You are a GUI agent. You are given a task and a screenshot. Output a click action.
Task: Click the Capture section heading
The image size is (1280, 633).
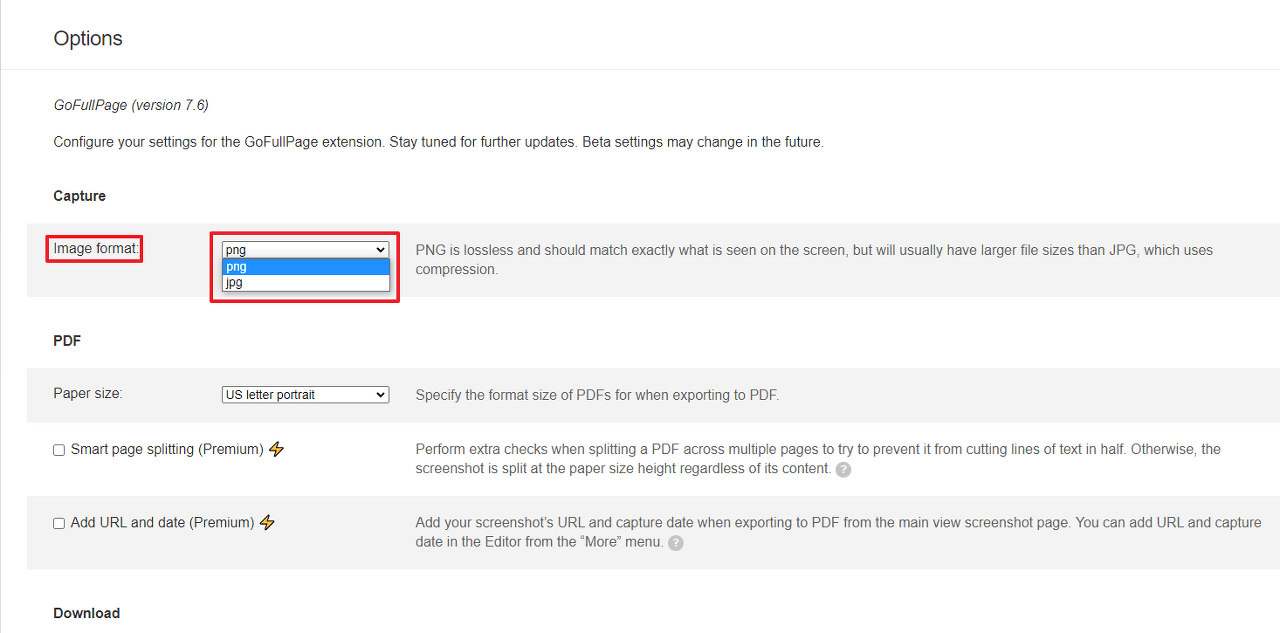point(80,196)
